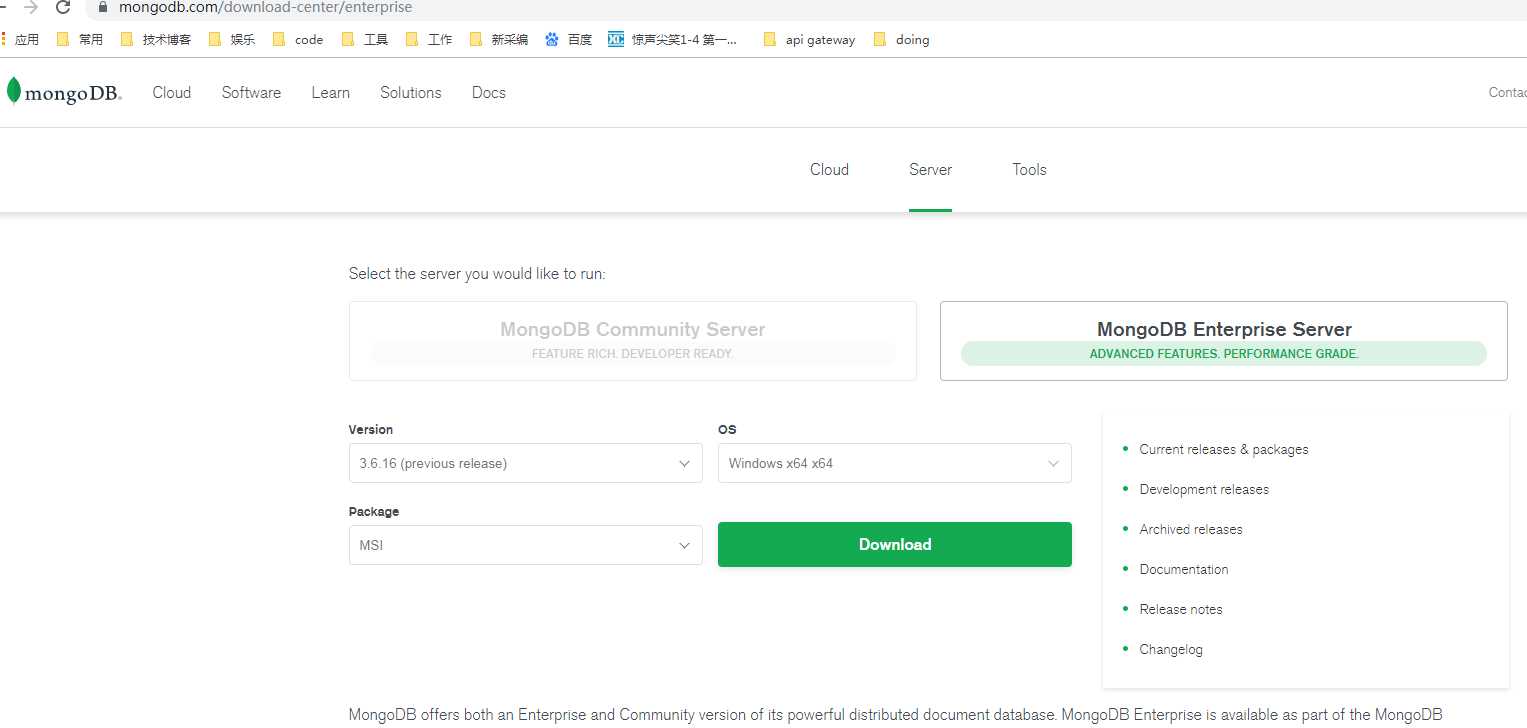The width and height of the screenshot is (1527, 728).
Task: Open the 百度 bookmark
Action: (569, 40)
